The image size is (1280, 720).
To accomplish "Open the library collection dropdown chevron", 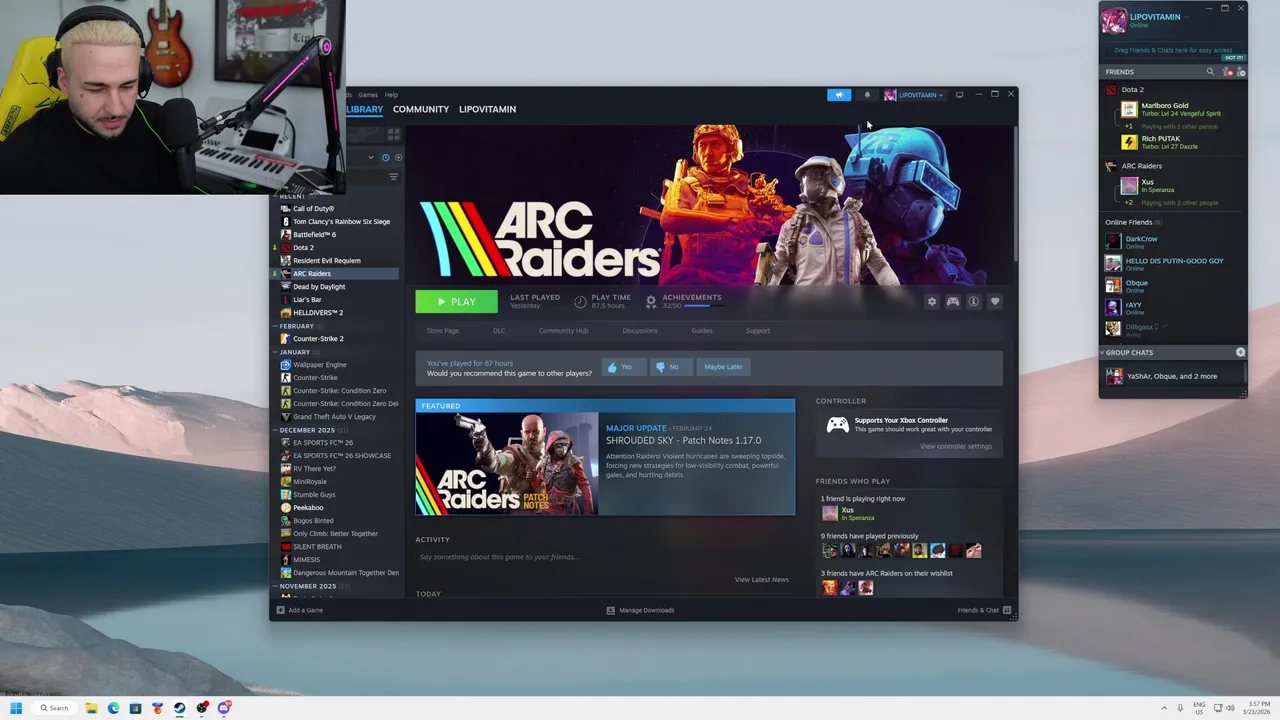I will pos(370,157).
